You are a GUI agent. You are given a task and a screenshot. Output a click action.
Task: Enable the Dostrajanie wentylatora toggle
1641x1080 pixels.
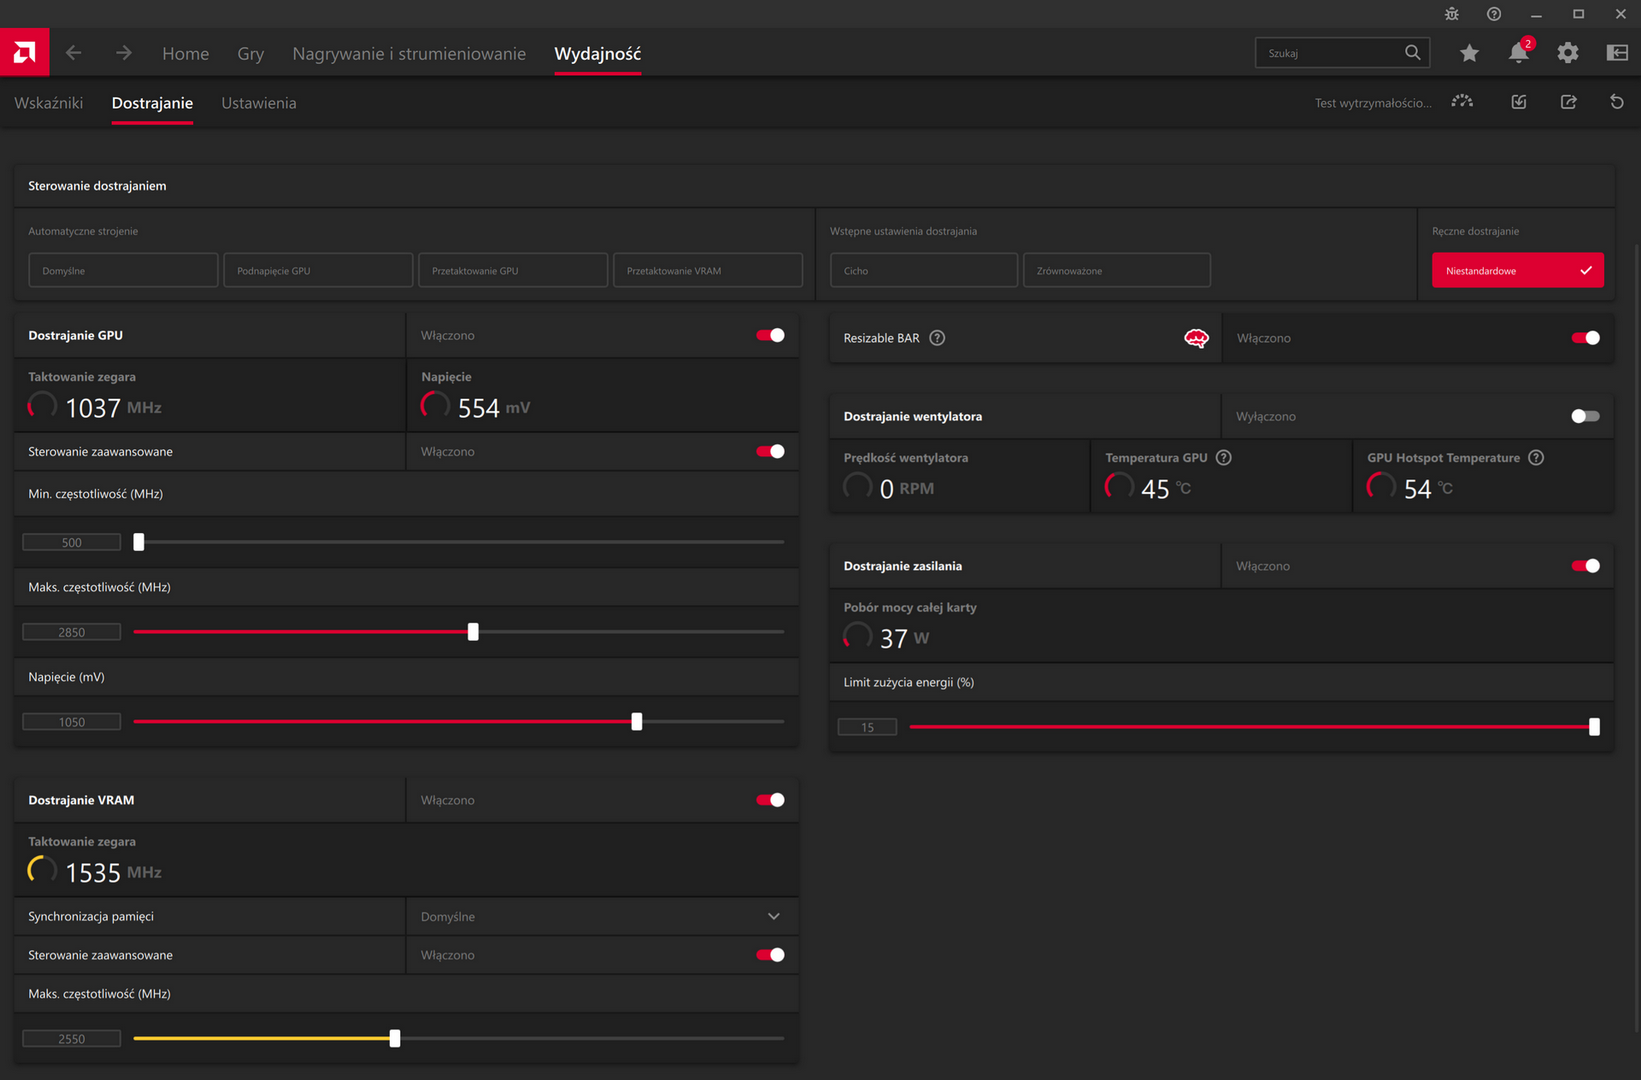click(1584, 415)
